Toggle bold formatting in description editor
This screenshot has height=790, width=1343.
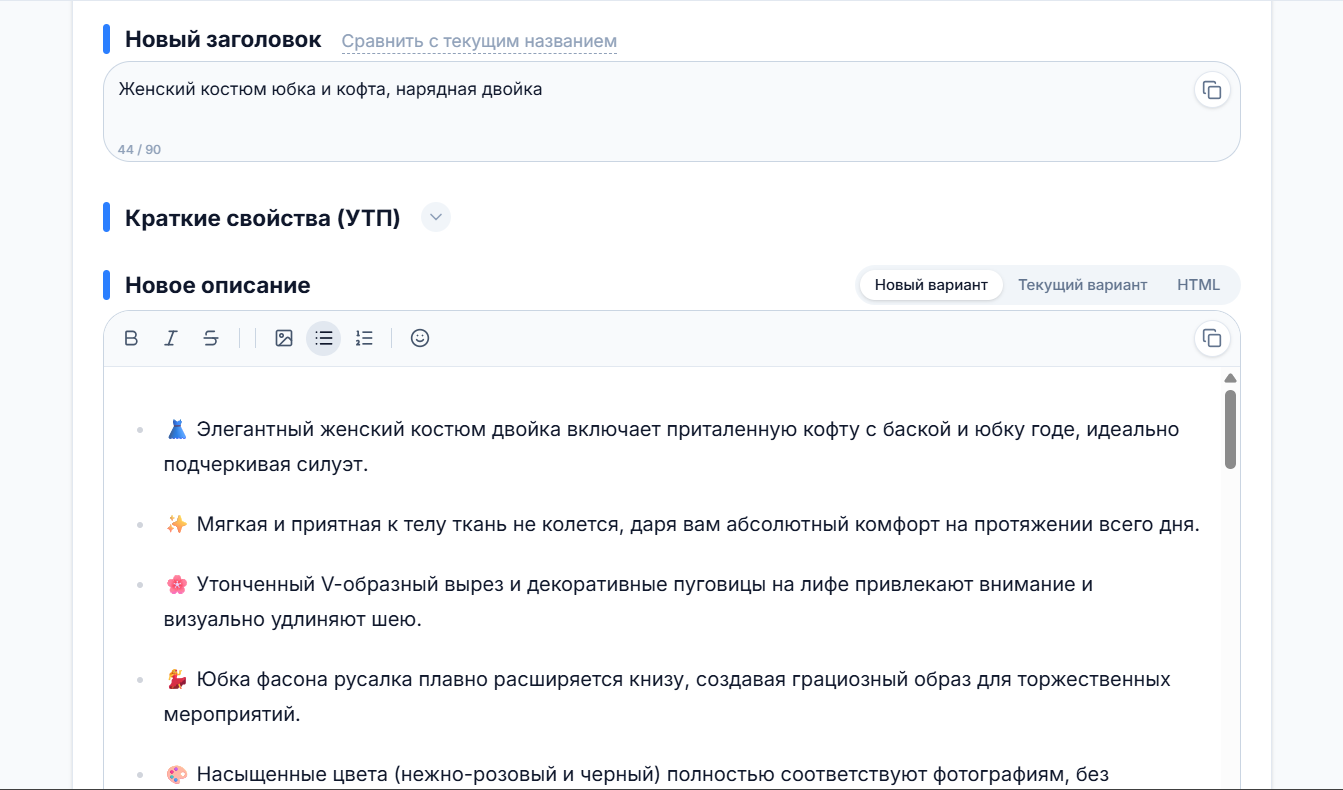point(131,338)
